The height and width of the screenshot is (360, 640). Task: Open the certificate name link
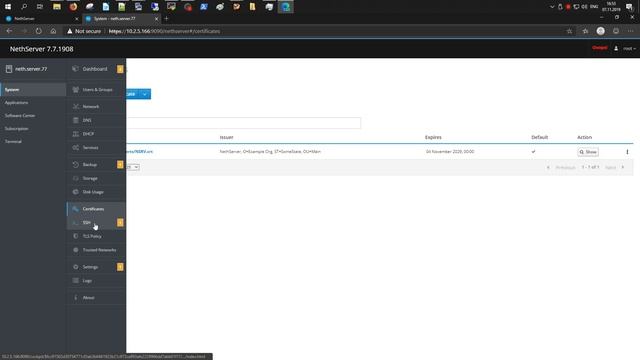139,152
